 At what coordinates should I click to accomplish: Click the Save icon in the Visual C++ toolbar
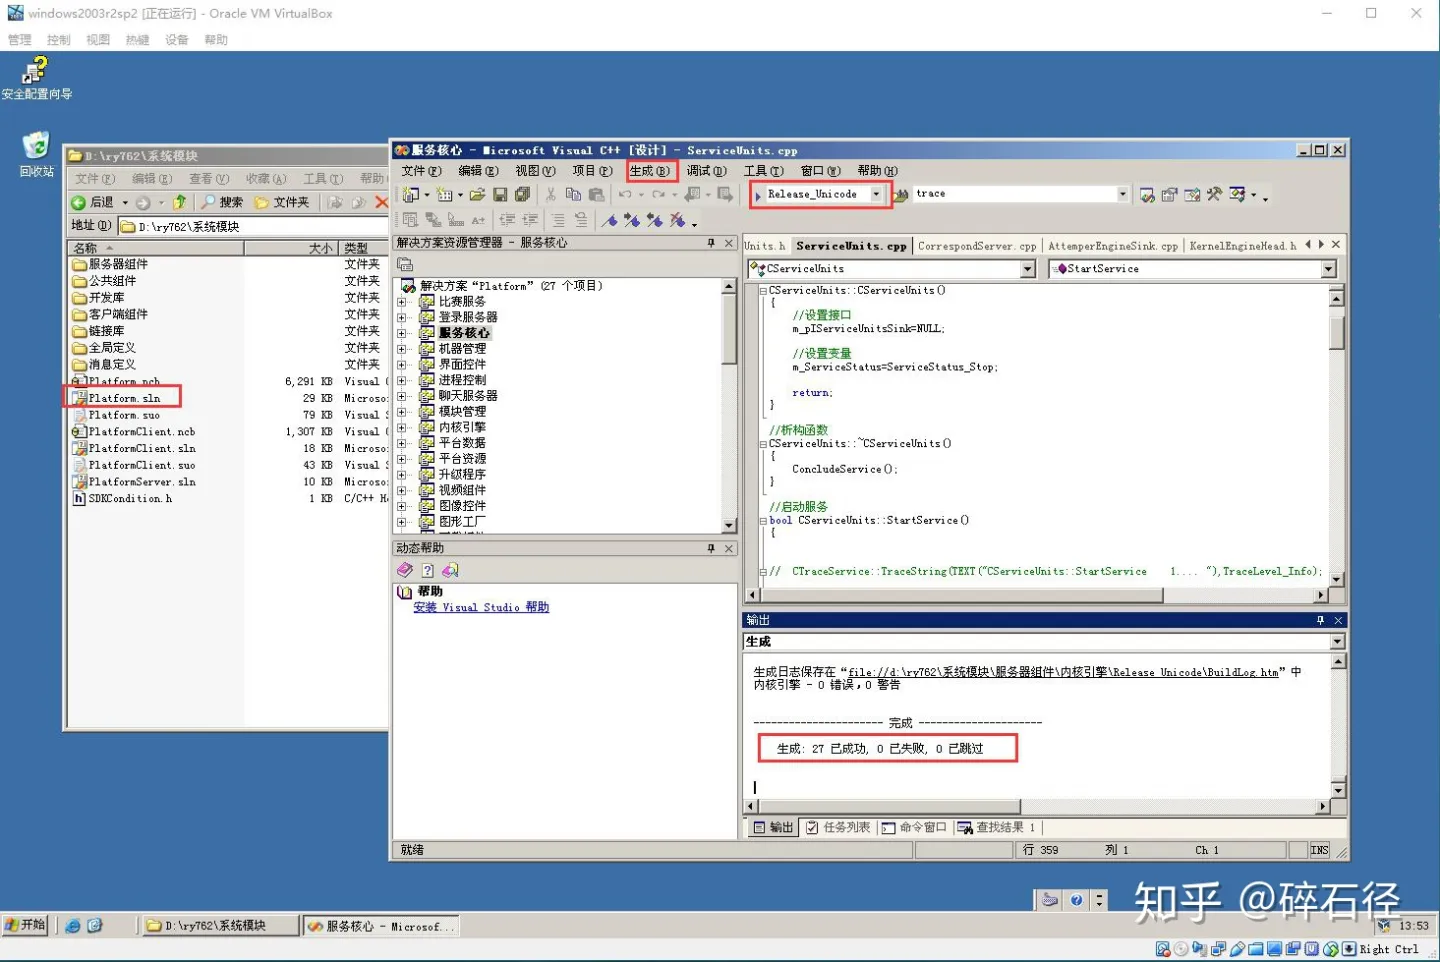tap(500, 194)
